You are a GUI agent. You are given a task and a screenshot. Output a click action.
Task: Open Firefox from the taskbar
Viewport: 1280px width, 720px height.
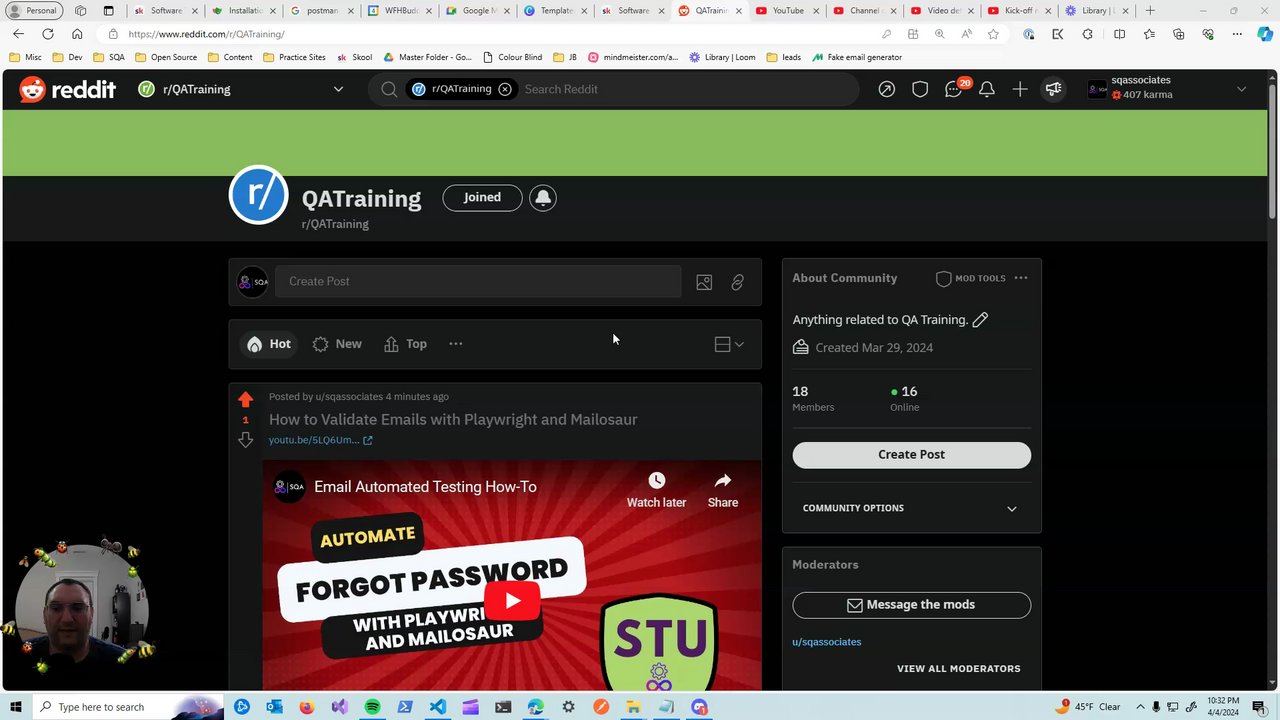click(x=306, y=707)
